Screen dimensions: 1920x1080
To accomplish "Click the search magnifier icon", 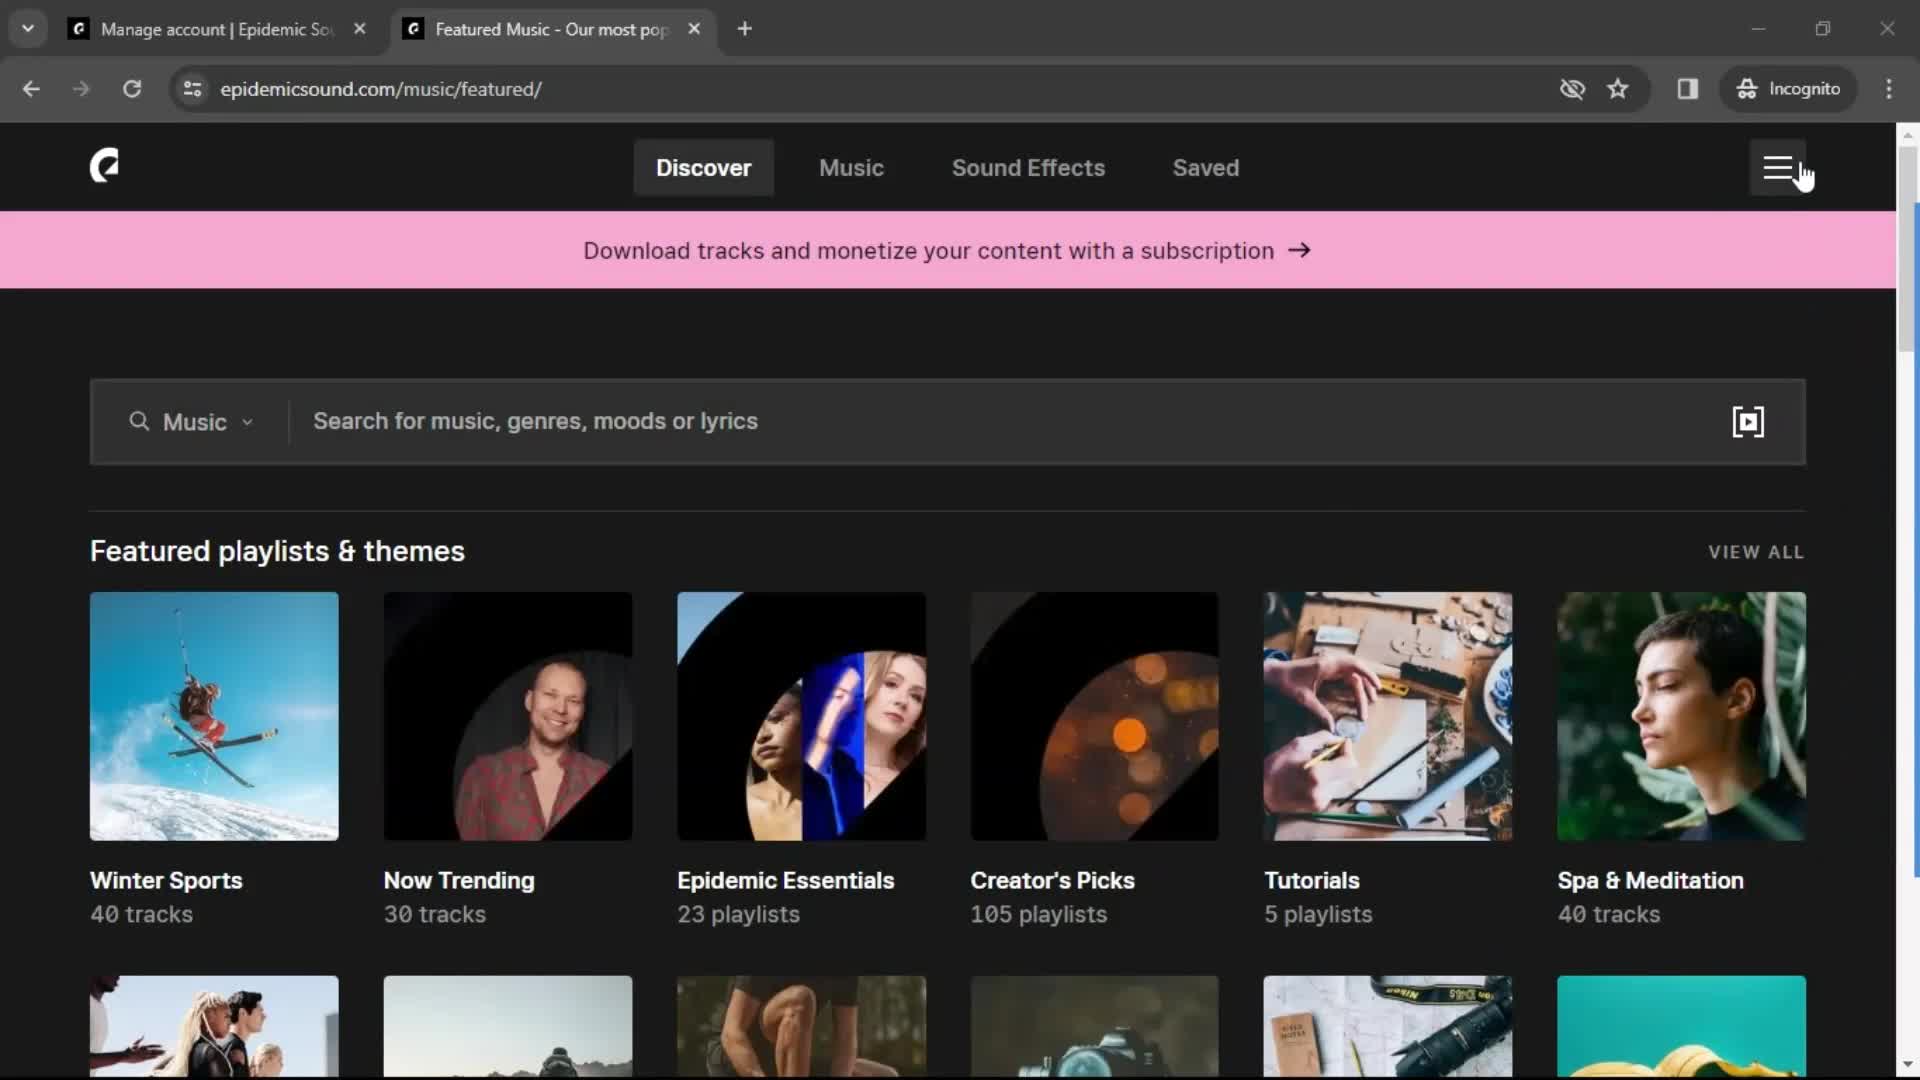I will 139,421.
